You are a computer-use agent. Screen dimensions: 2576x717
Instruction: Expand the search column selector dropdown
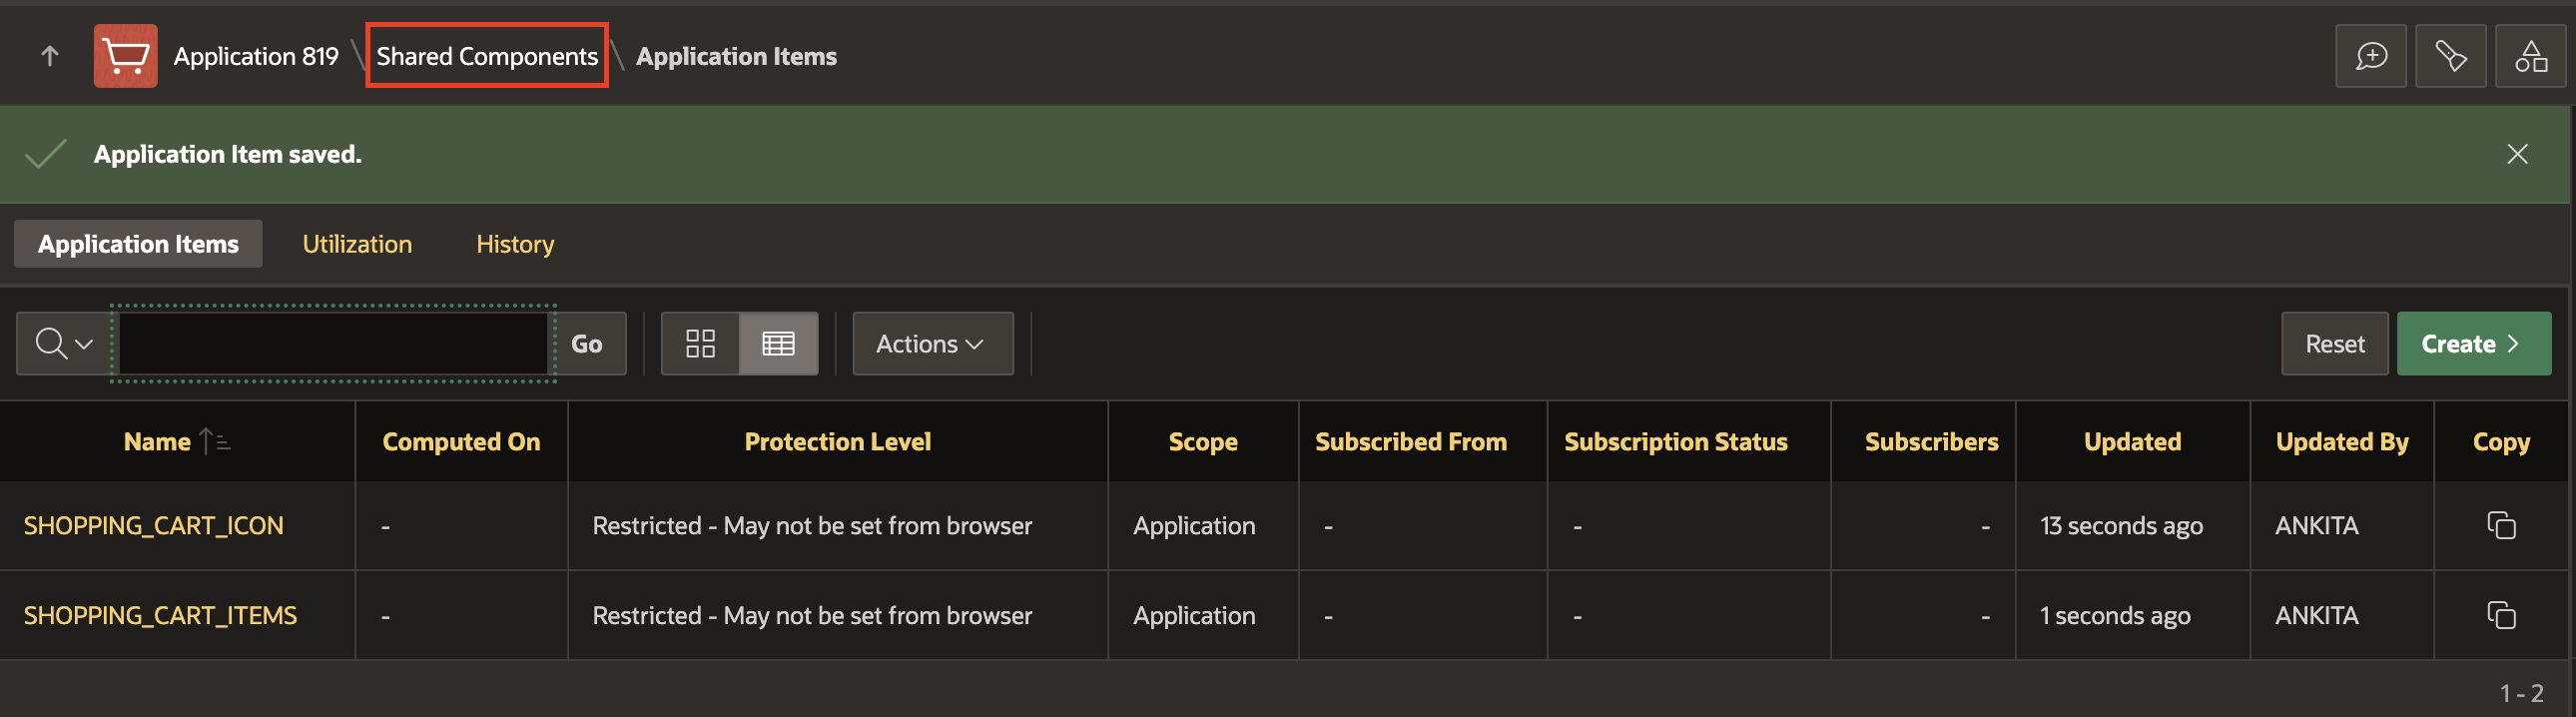64,344
